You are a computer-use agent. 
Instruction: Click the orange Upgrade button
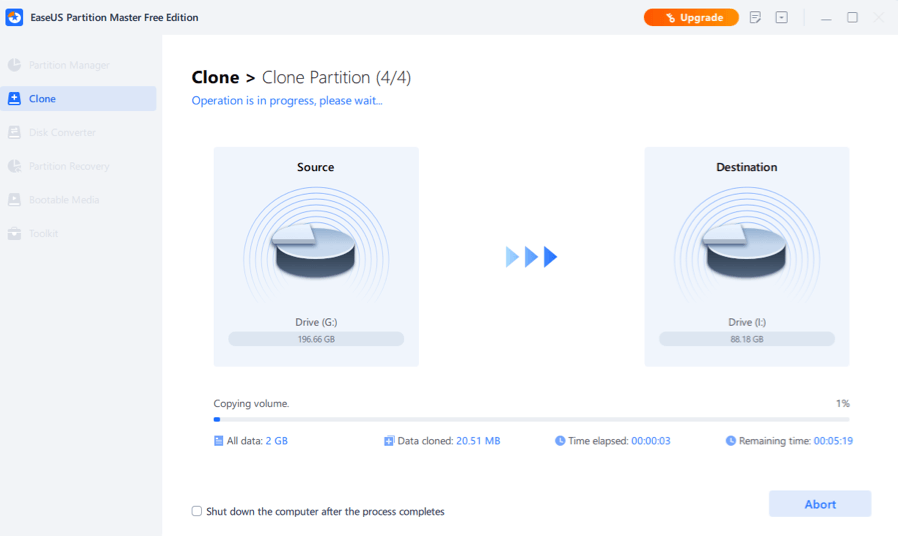(691, 18)
